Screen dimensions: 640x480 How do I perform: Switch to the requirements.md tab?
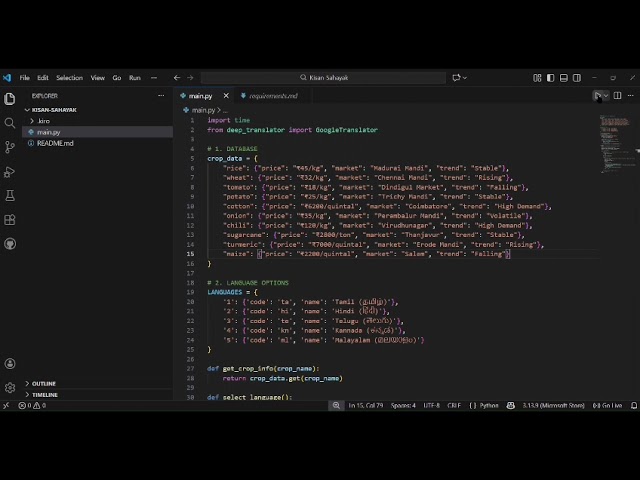tap(273, 96)
